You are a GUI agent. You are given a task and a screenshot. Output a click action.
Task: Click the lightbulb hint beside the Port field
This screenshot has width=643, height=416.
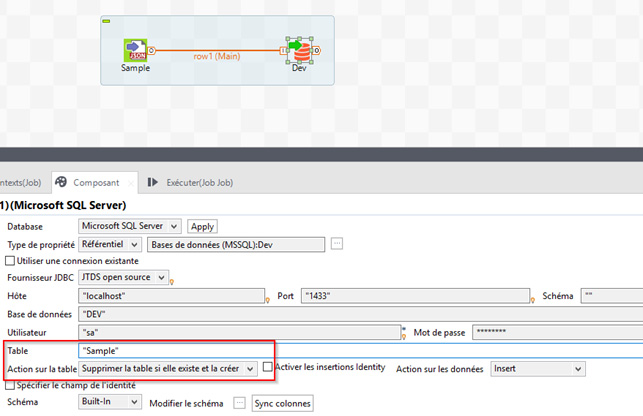(x=533, y=300)
